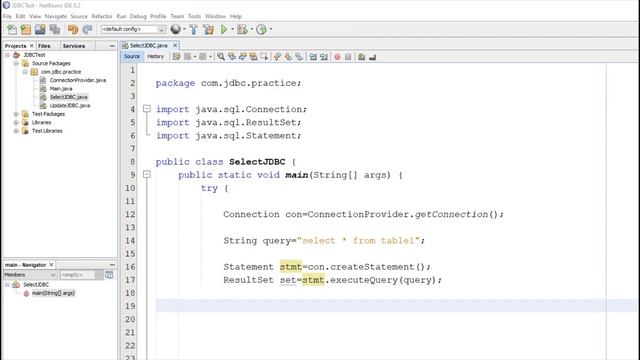640x360 pixels.
Task: Click the Redo toolbar icon
Action: pyautogui.click(x=87, y=29)
